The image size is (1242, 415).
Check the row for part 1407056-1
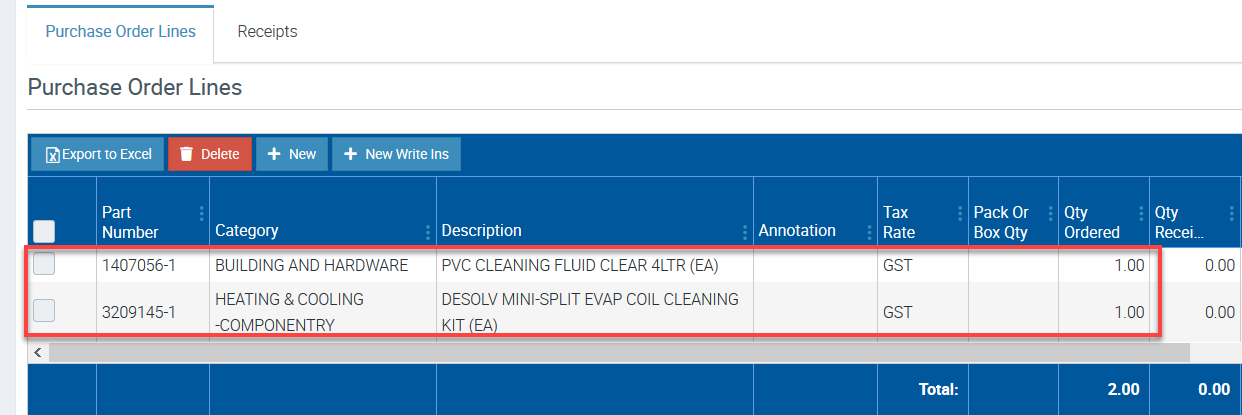[44, 265]
